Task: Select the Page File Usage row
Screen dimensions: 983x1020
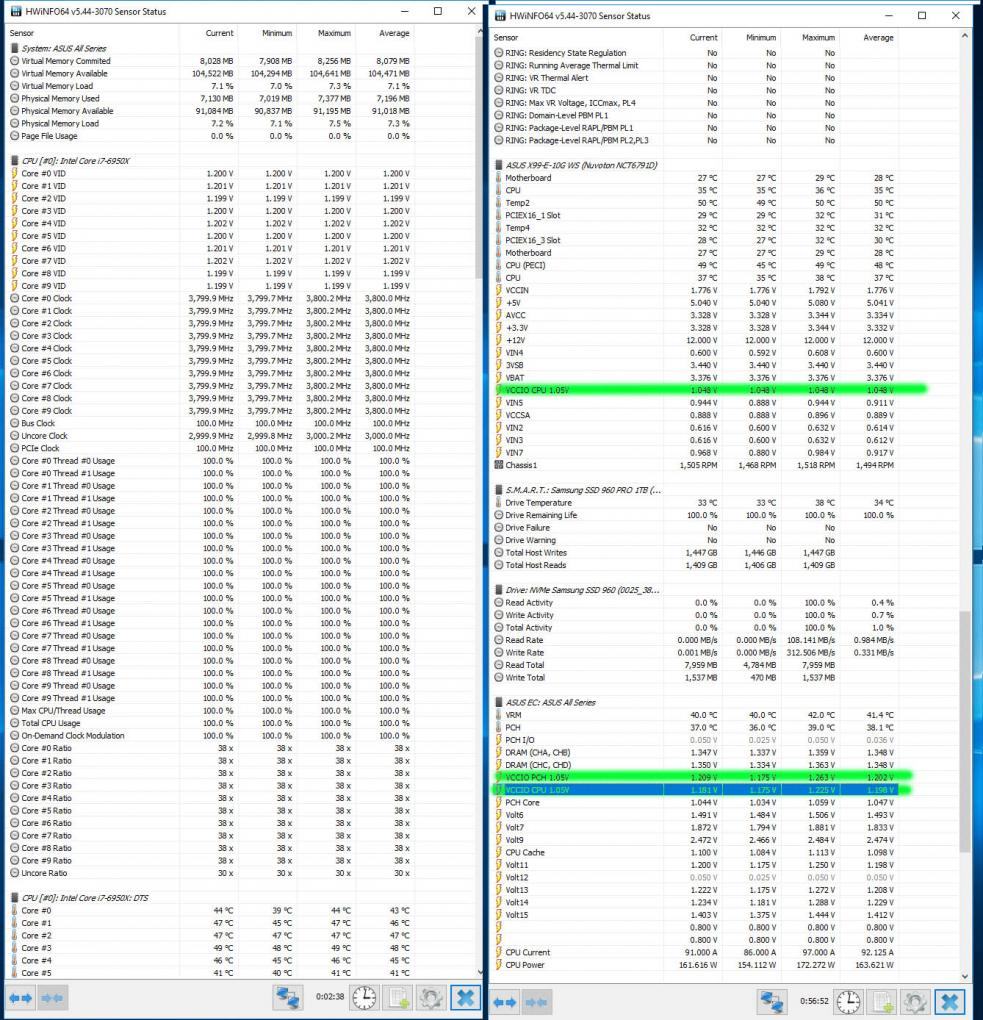Action: coord(211,136)
